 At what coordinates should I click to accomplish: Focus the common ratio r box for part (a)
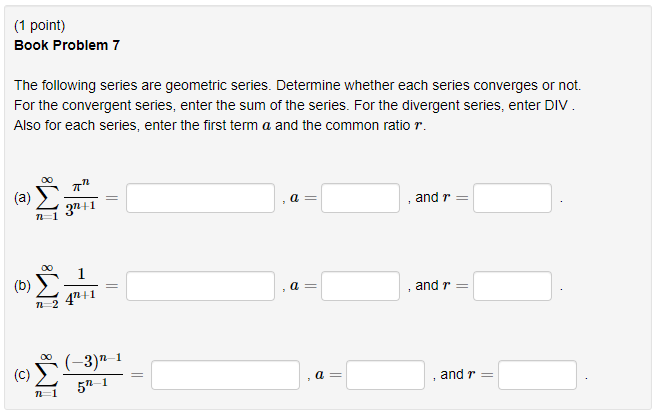[512, 198]
